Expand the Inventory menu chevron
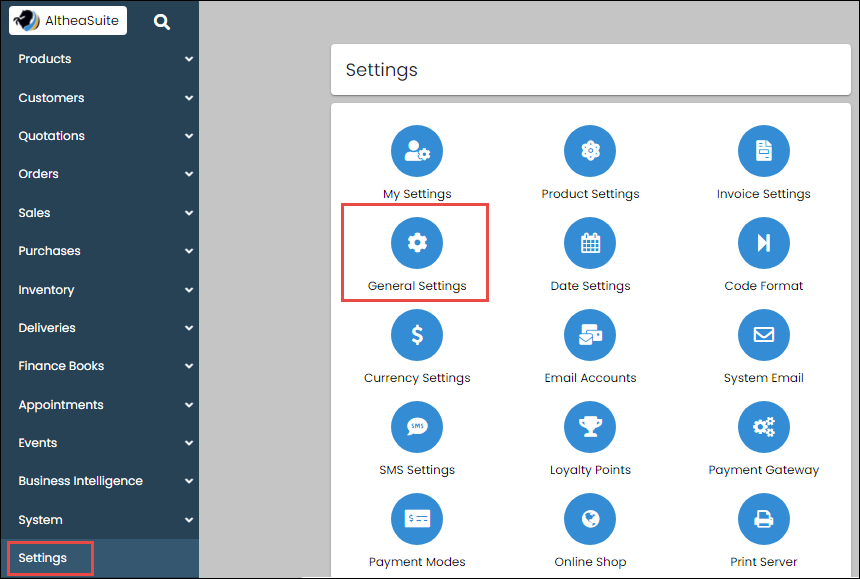This screenshot has width=860, height=579. point(189,290)
